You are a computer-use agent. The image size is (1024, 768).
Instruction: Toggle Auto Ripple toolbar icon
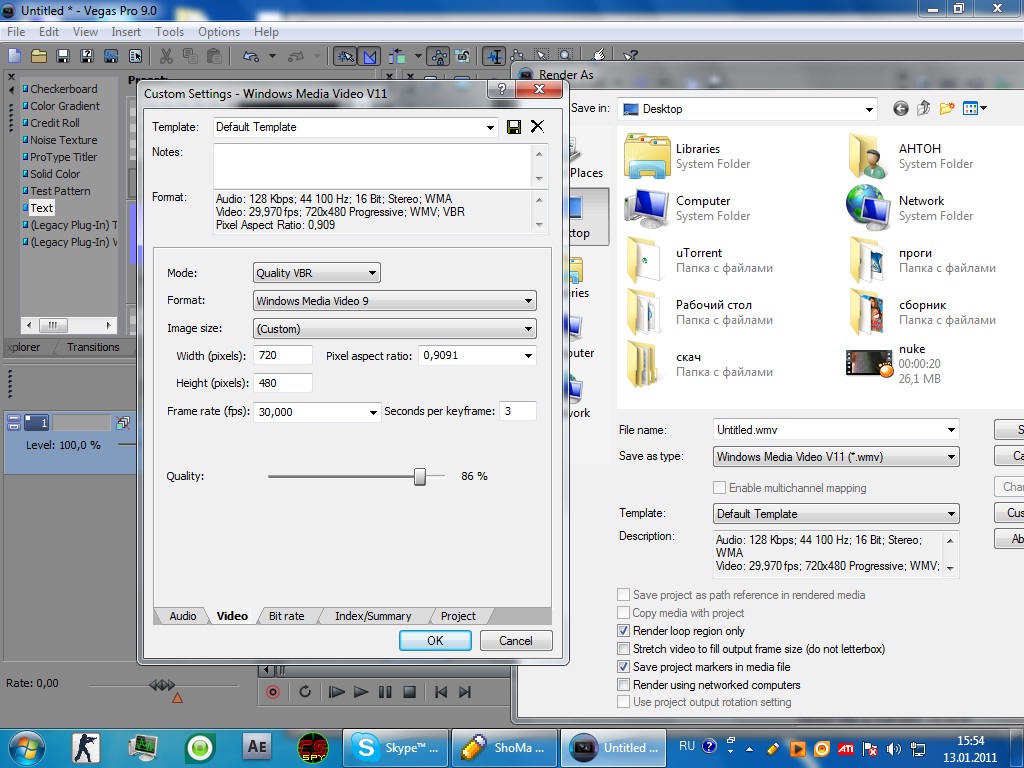(x=396, y=57)
